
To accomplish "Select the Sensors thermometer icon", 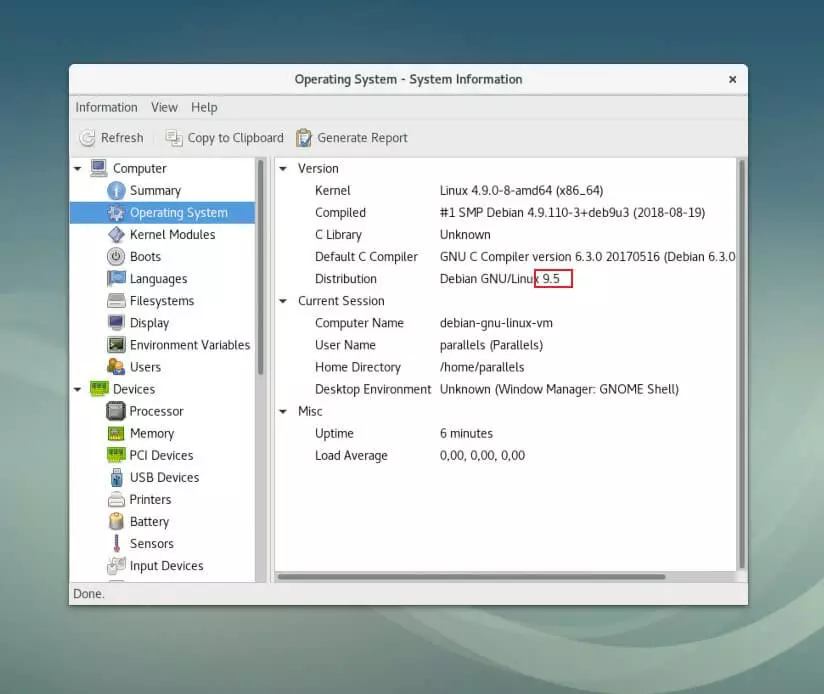I will [116, 543].
